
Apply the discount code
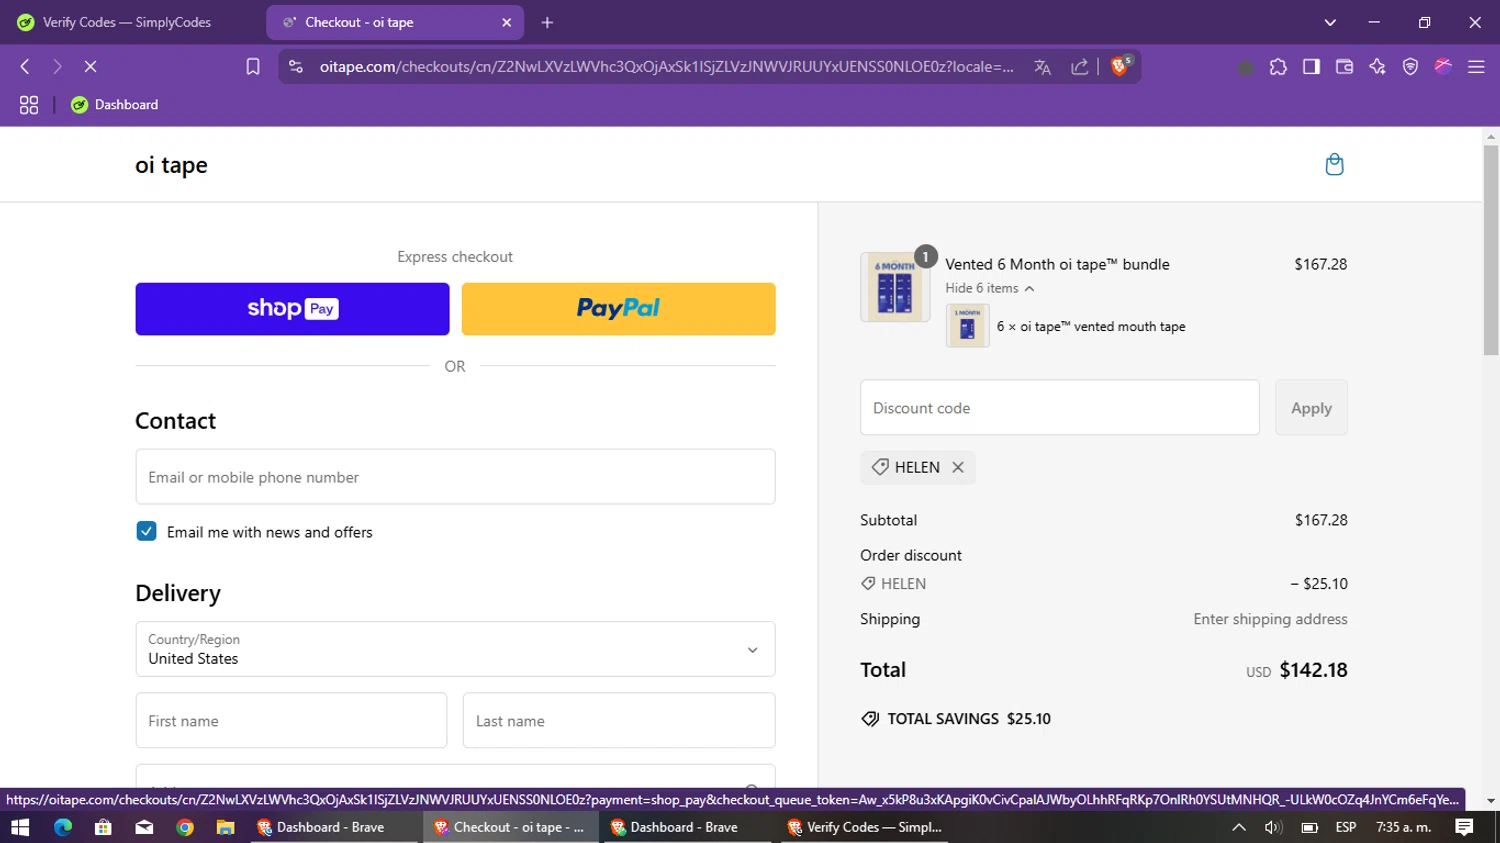1311,408
